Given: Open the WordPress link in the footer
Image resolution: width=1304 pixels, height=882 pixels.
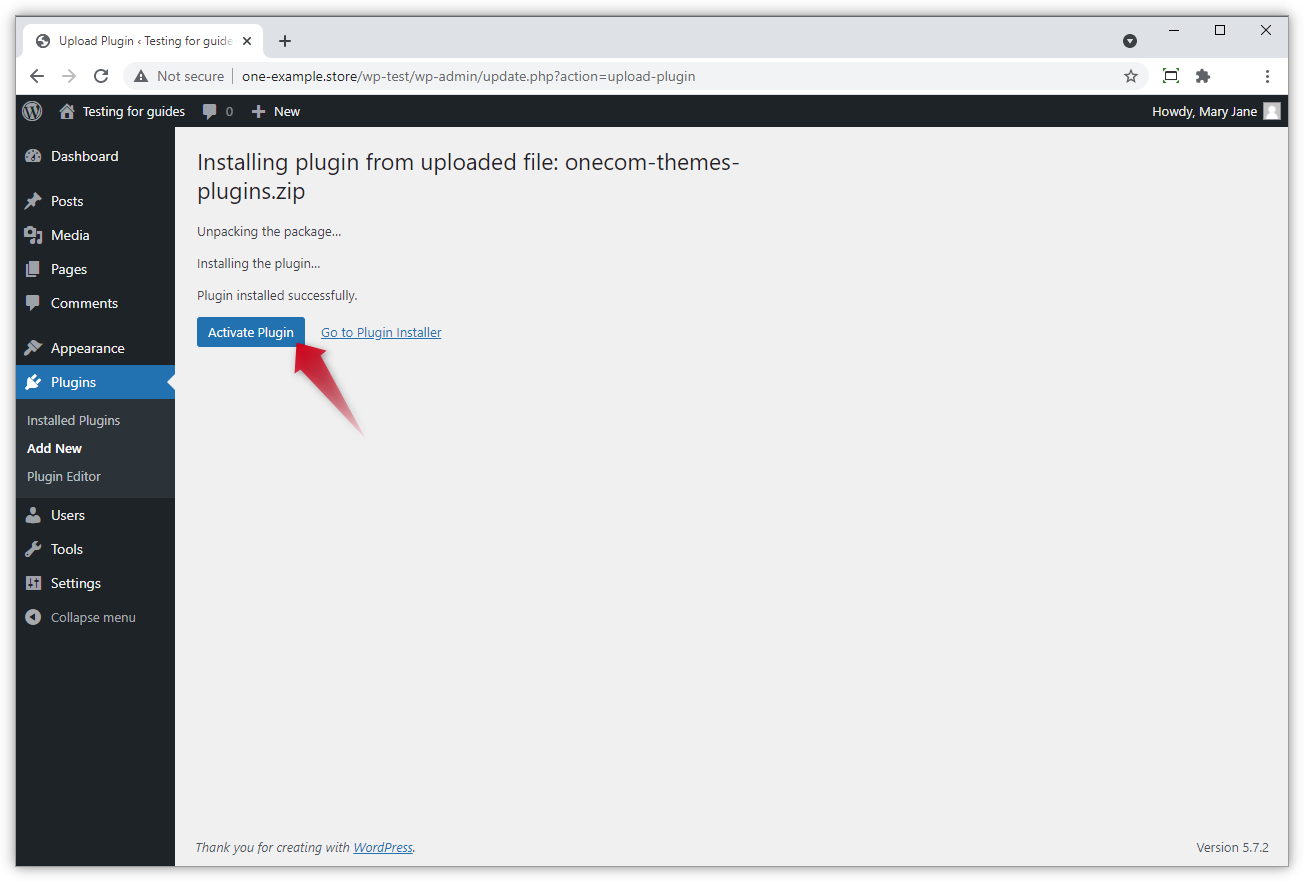Looking at the screenshot, I should point(383,847).
